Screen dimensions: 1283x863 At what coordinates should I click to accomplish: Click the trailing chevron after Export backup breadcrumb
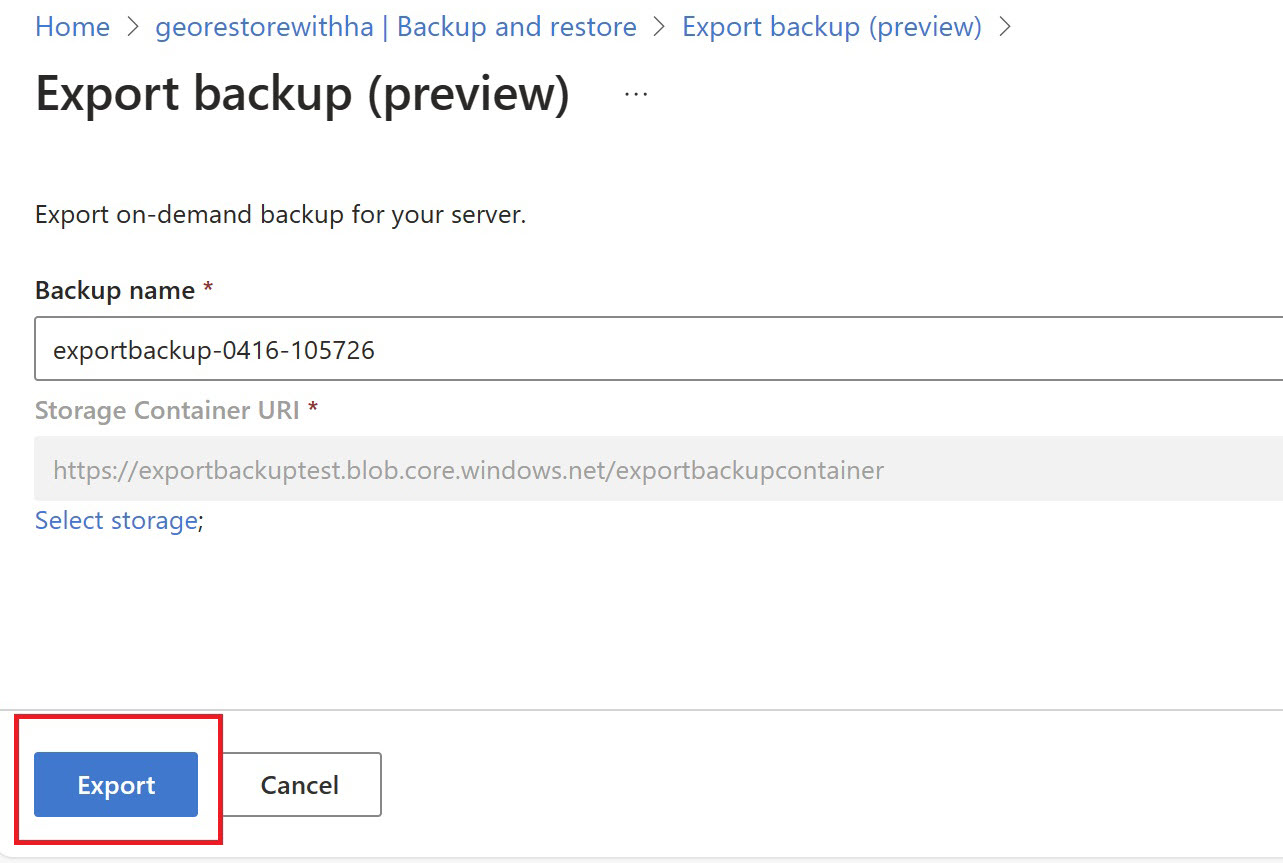coord(1005,27)
